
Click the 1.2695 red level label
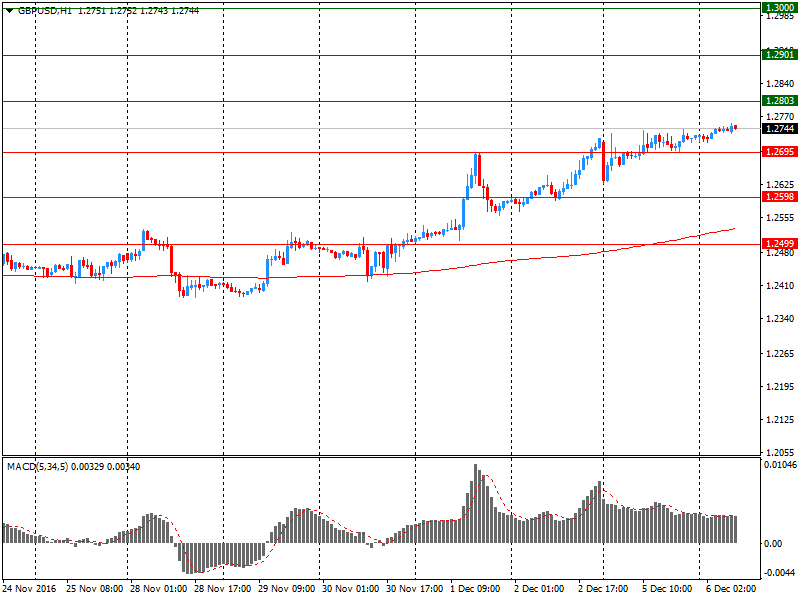pos(780,152)
